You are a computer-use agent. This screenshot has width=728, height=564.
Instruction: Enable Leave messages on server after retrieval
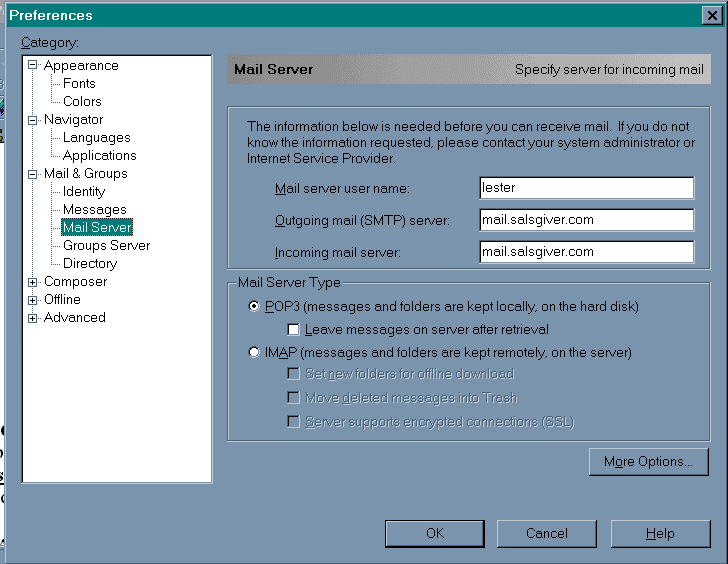(x=294, y=329)
